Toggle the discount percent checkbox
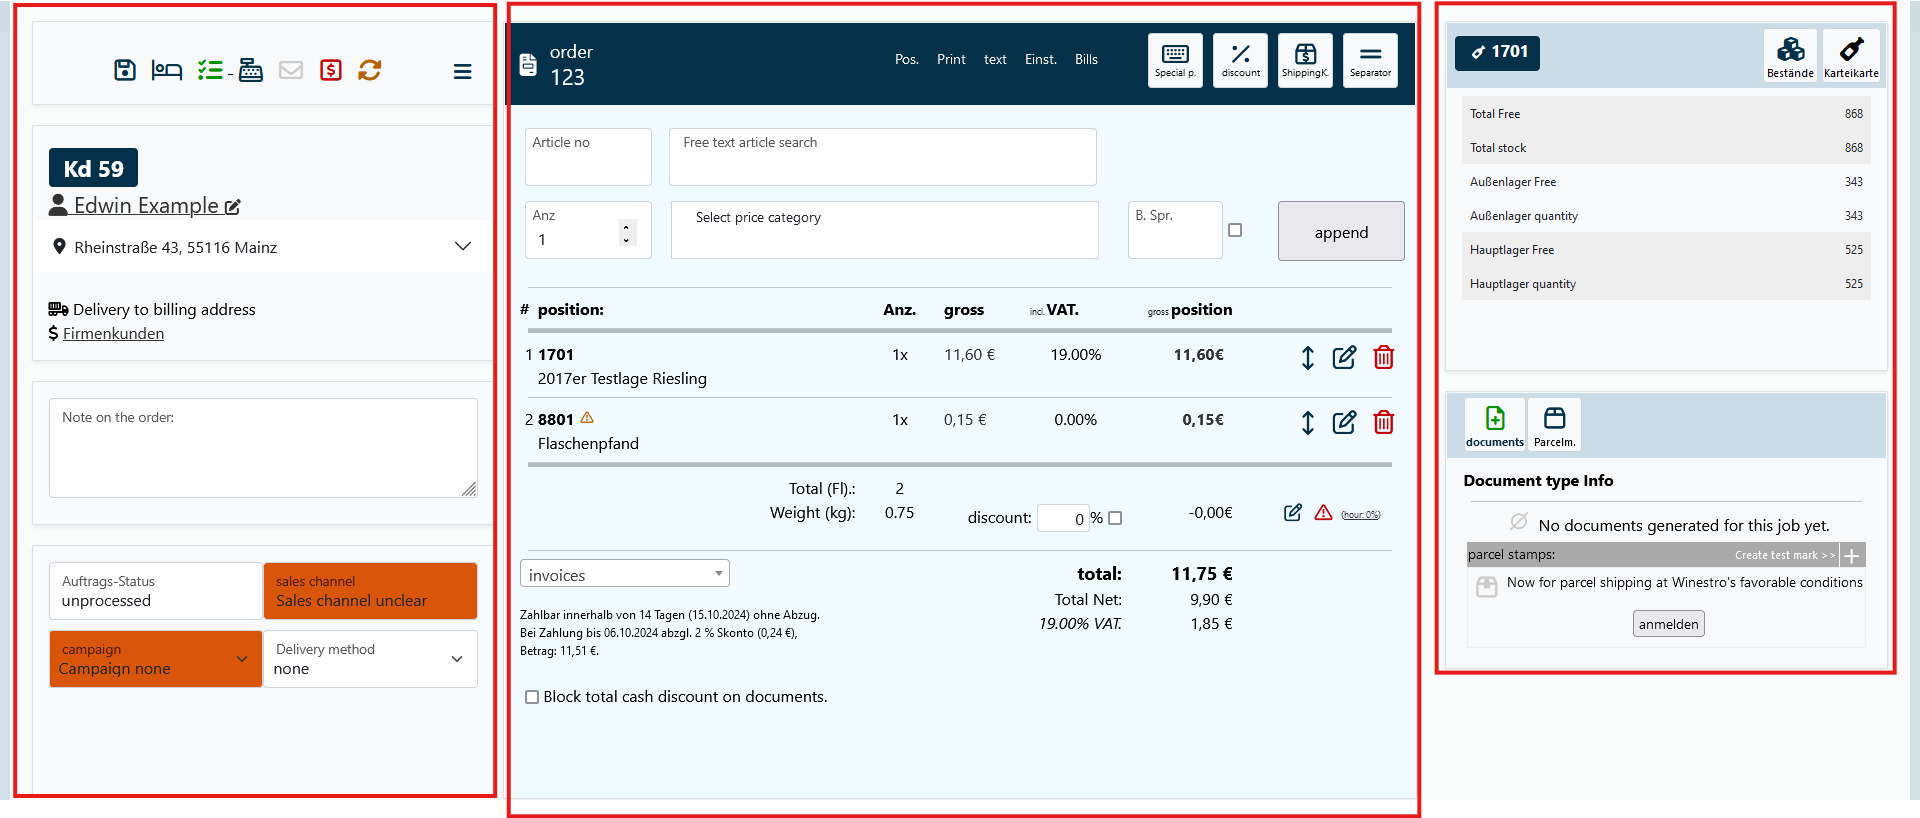 [x=1115, y=518]
